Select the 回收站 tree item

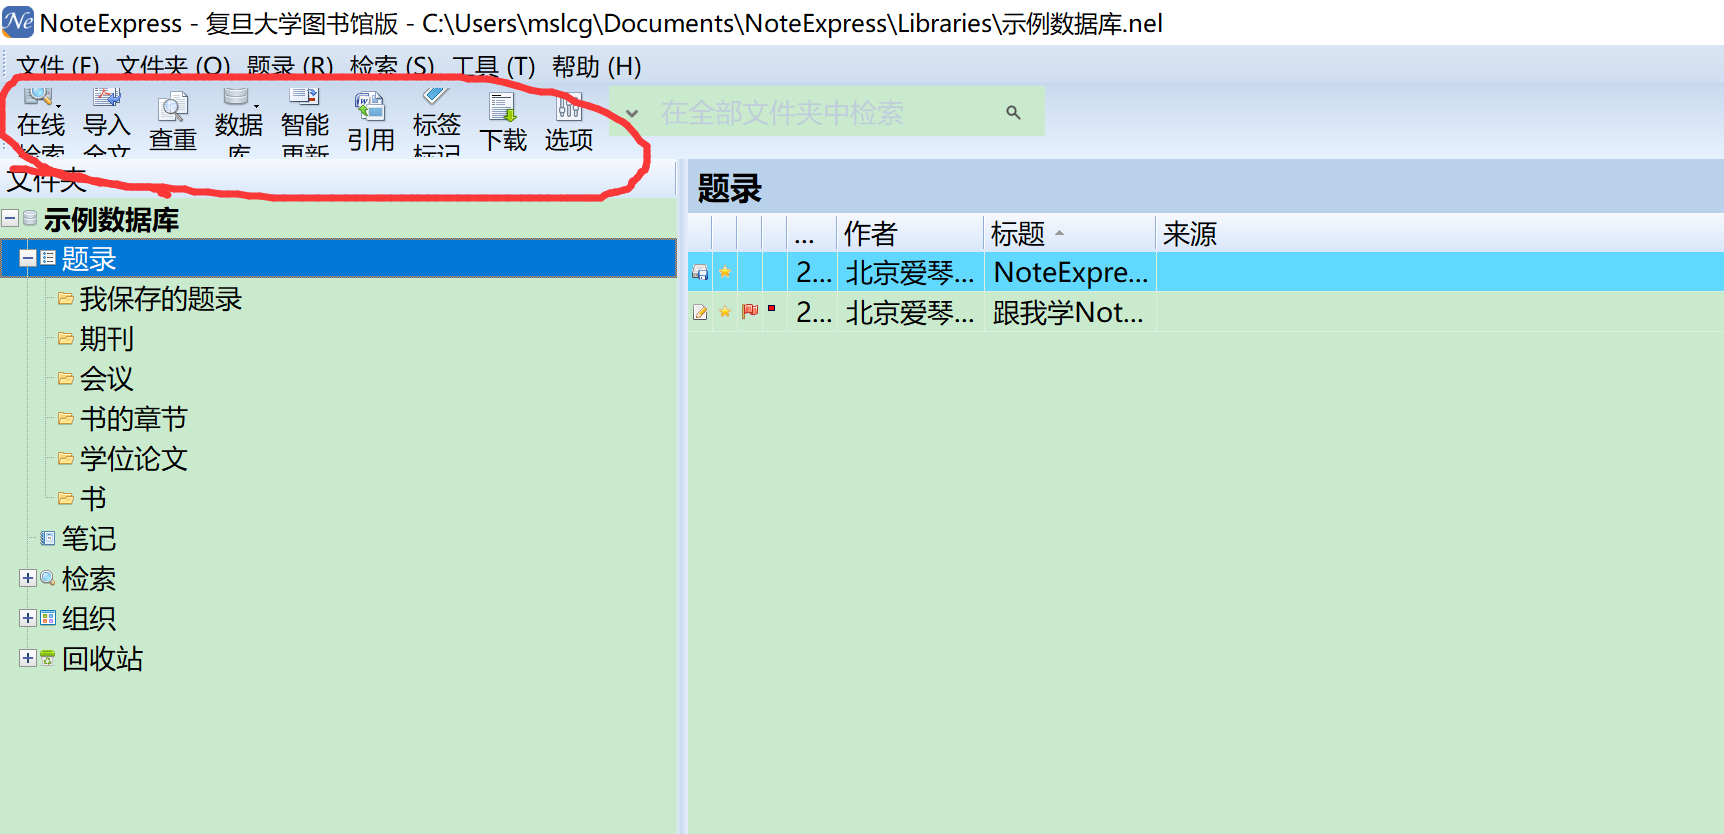pos(102,658)
